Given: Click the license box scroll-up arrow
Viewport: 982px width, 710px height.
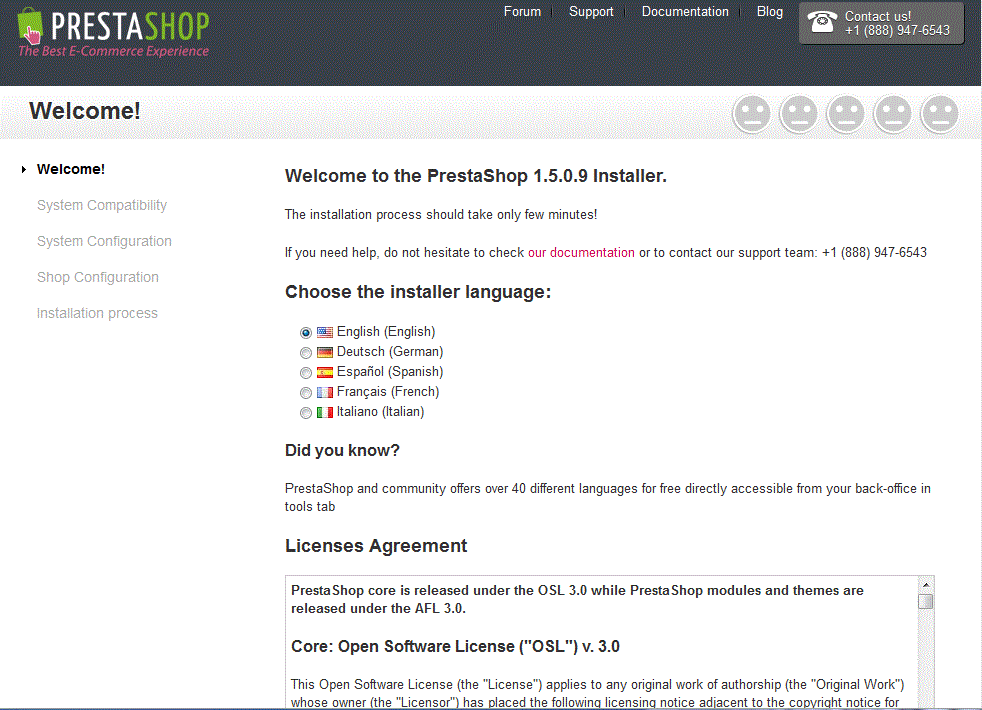Looking at the screenshot, I should point(926,585).
